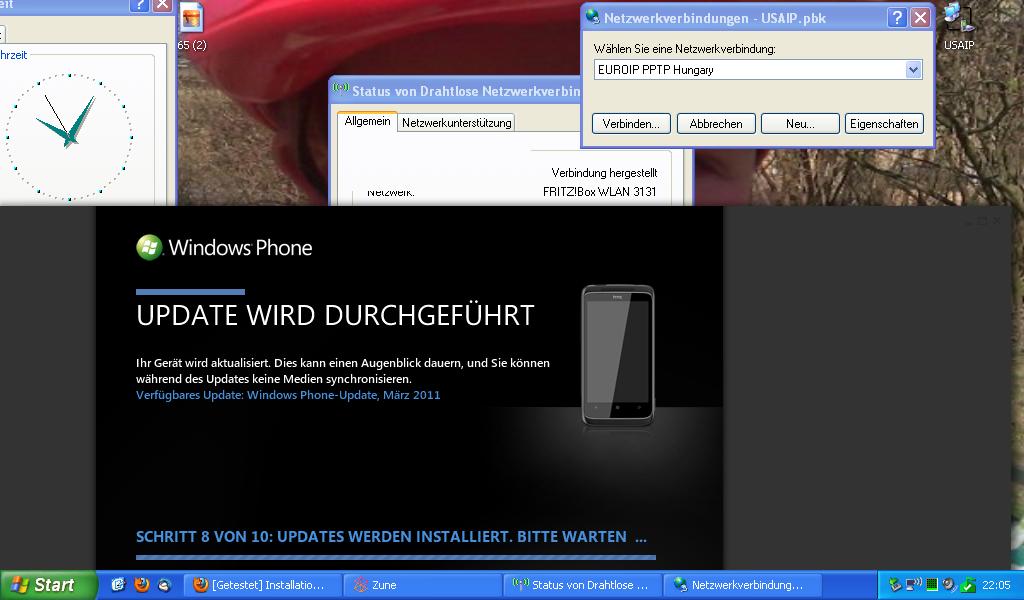Click "FRITZ!Box WLAN 3131" network name
The image size is (1024, 600).
600,191
